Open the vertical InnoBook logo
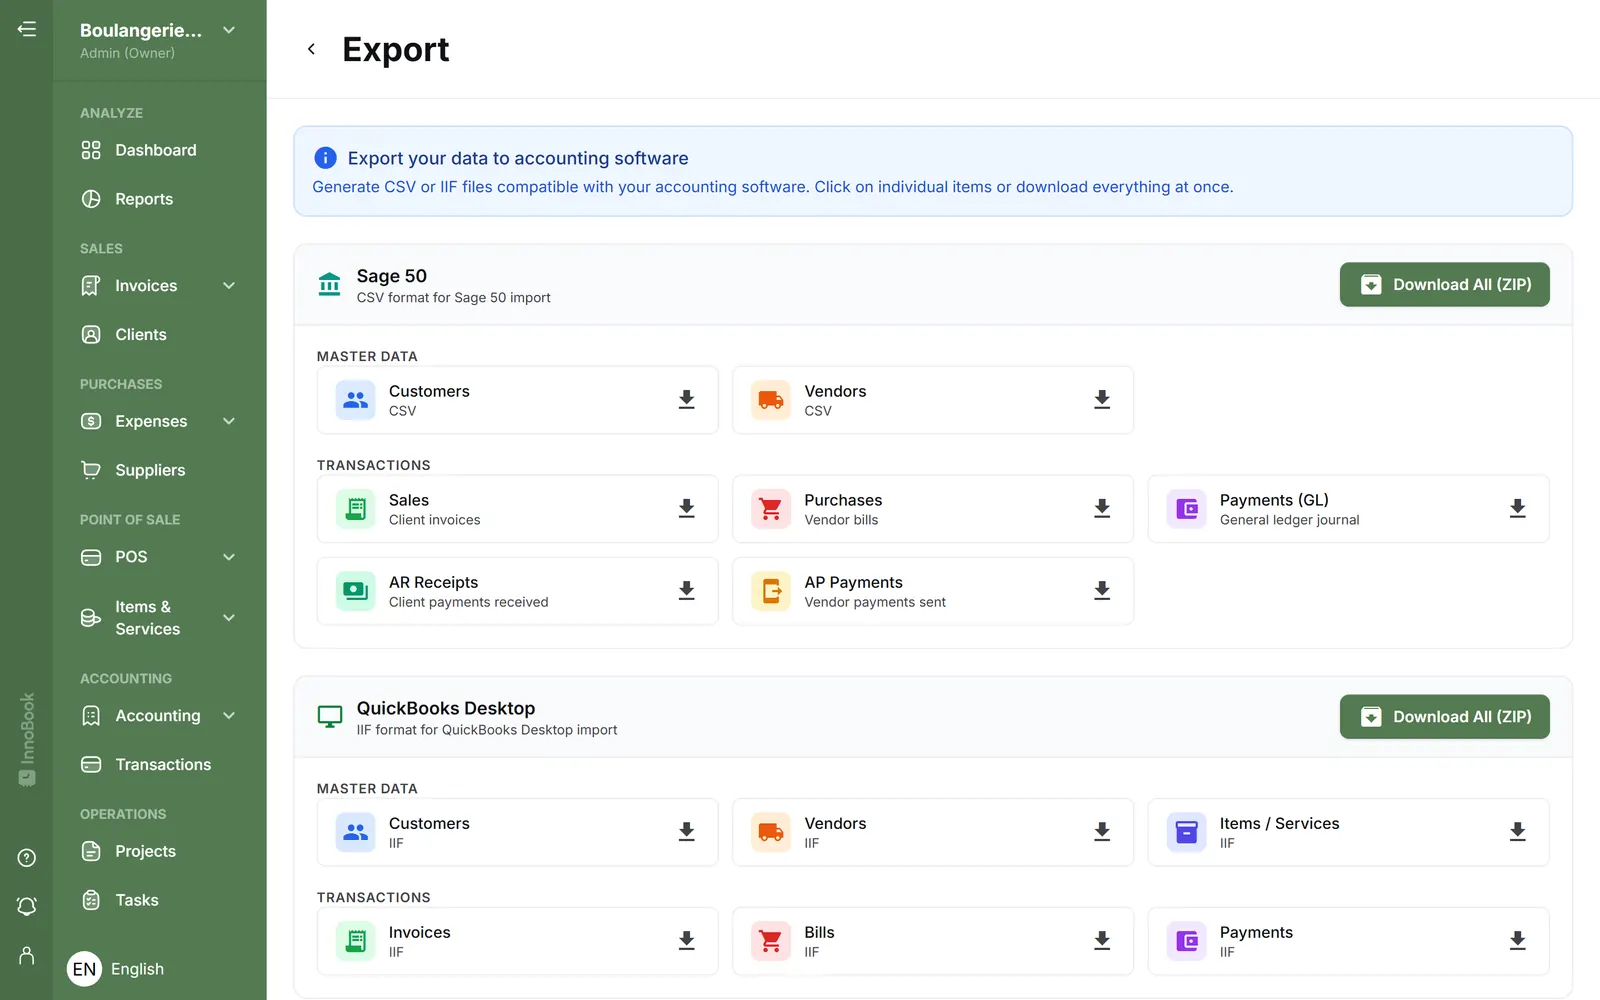The width and height of the screenshot is (1600, 1000). (x=27, y=739)
